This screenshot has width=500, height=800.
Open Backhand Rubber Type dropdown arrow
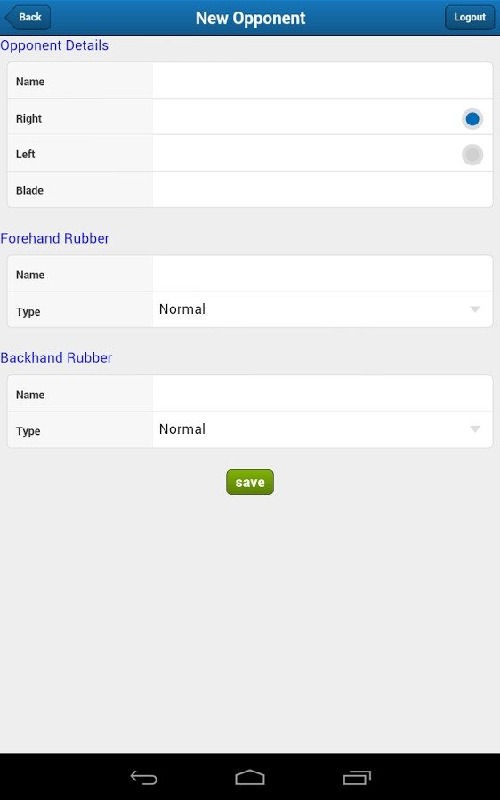[x=475, y=429]
